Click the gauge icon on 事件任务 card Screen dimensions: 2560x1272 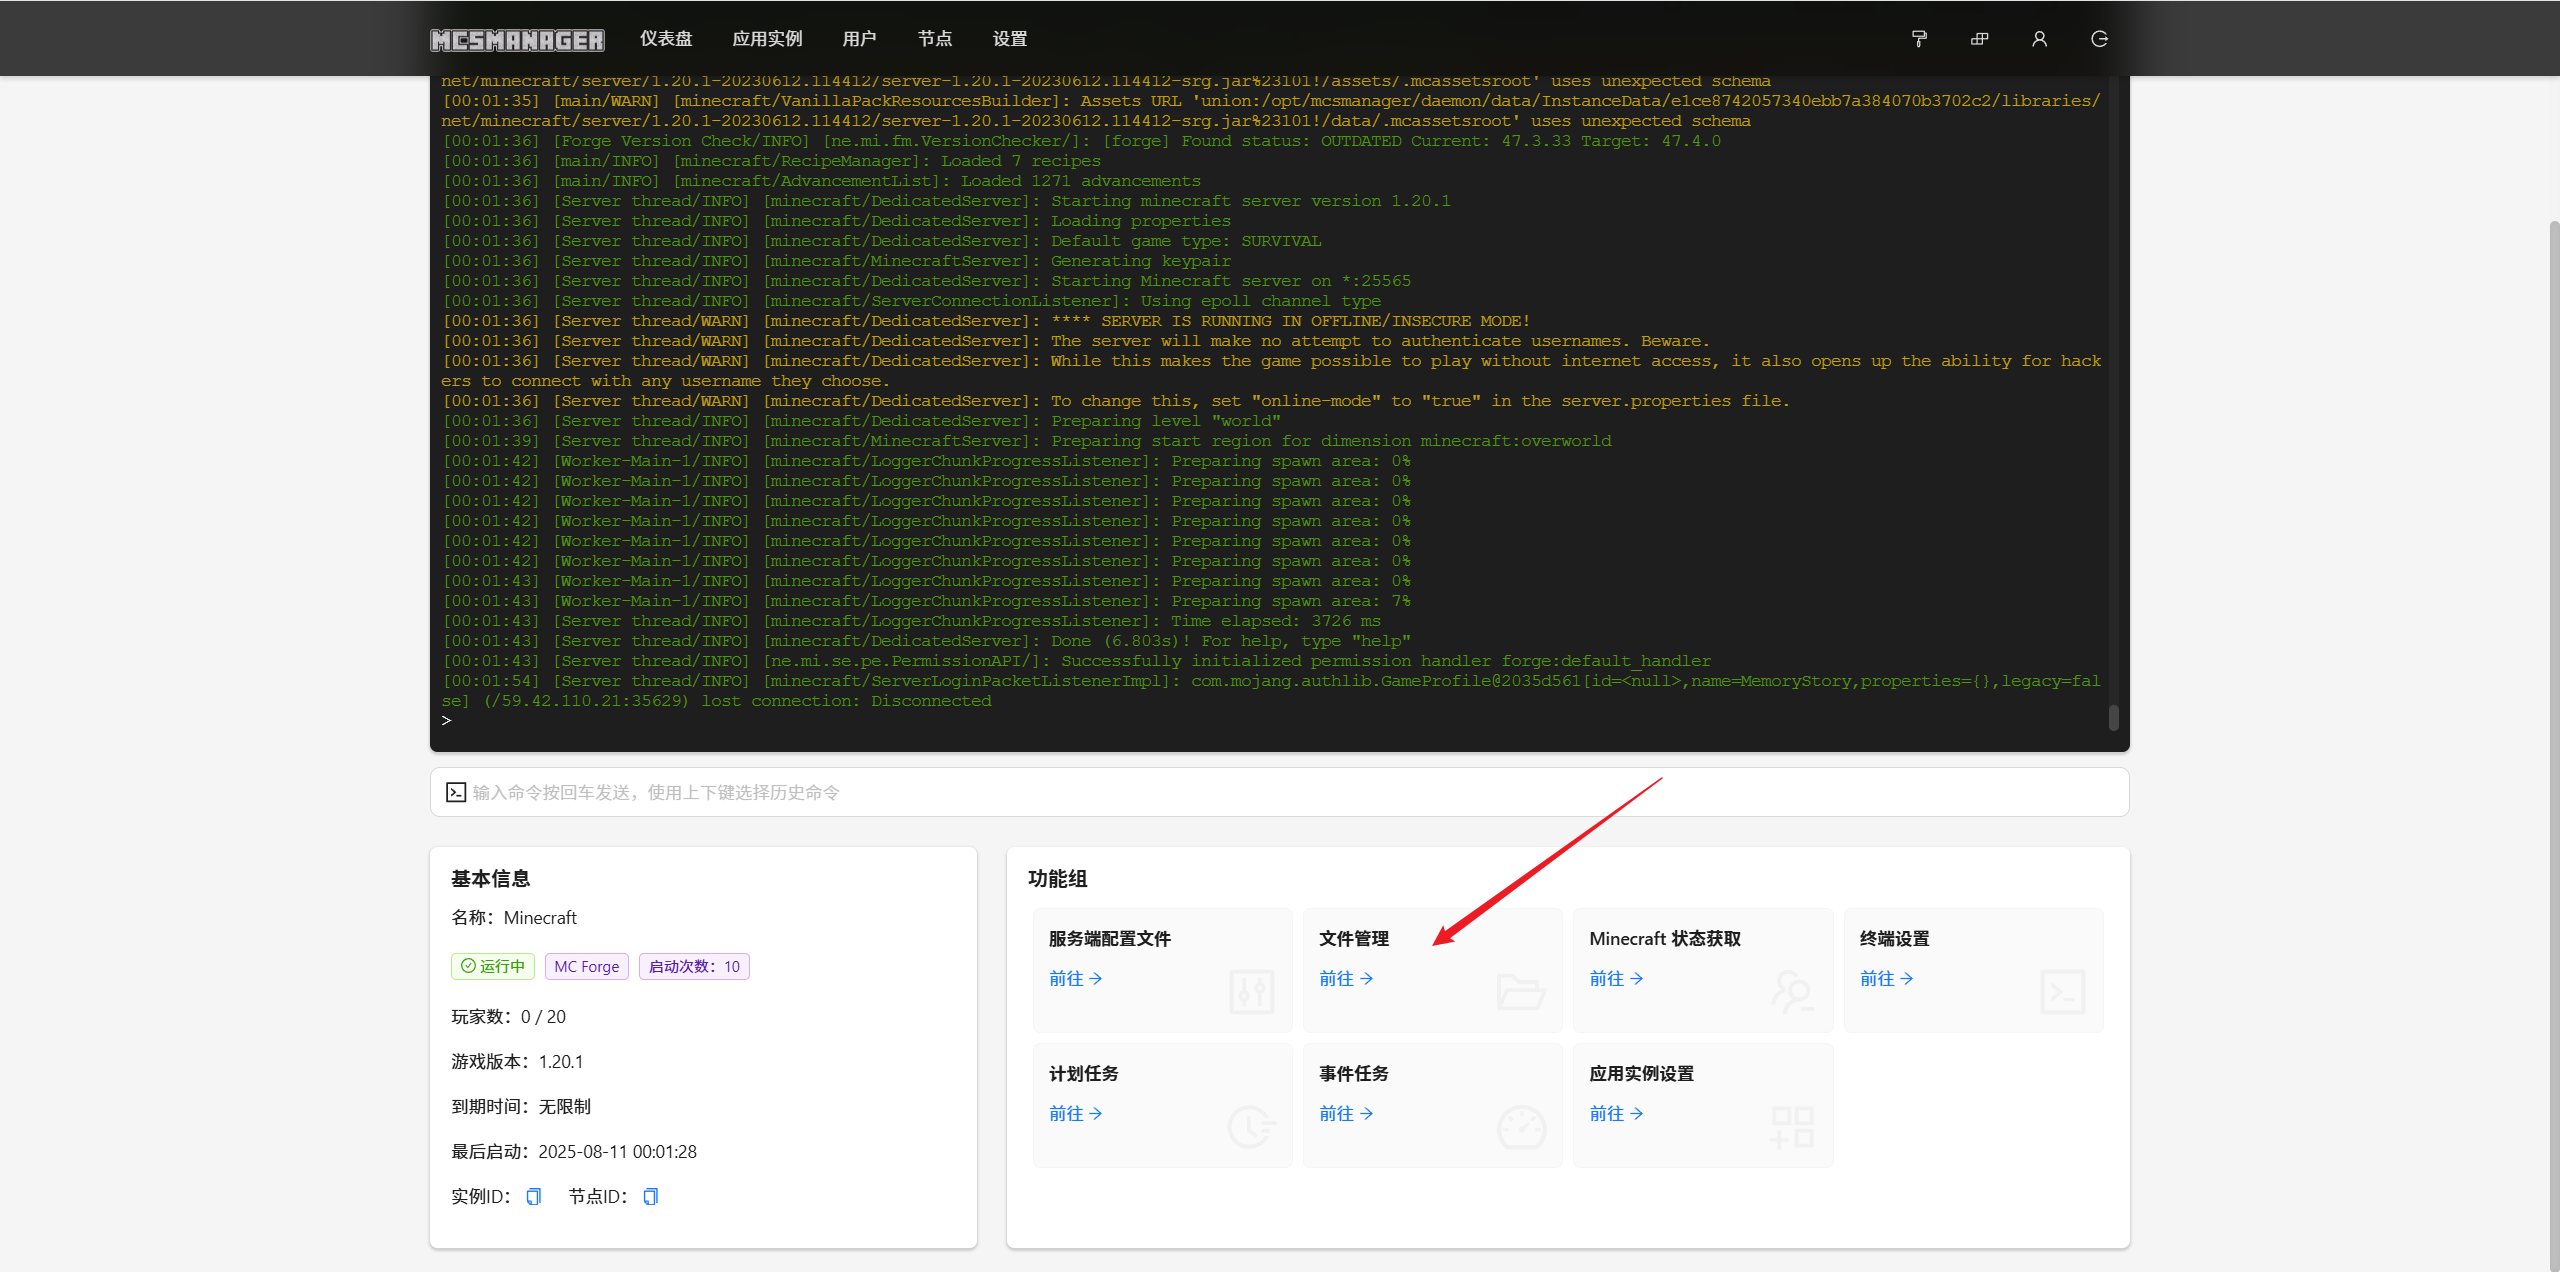pos(1521,1127)
